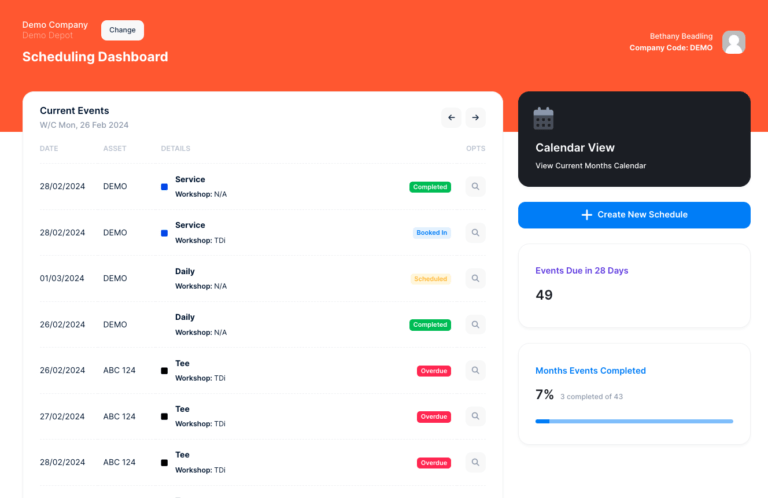Click the Scheduled status badge
Viewport: 768px width, 498px height.
431,279
